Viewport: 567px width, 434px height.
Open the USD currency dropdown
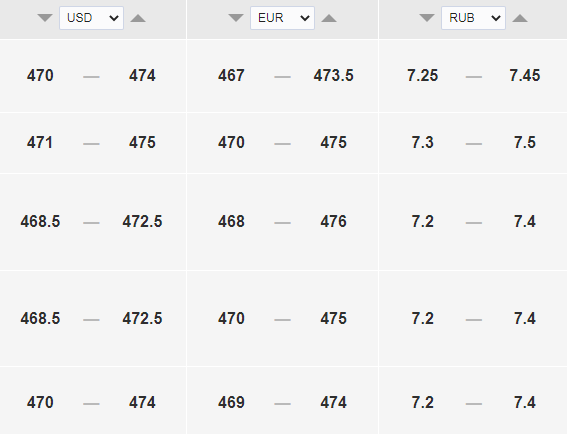[91, 18]
